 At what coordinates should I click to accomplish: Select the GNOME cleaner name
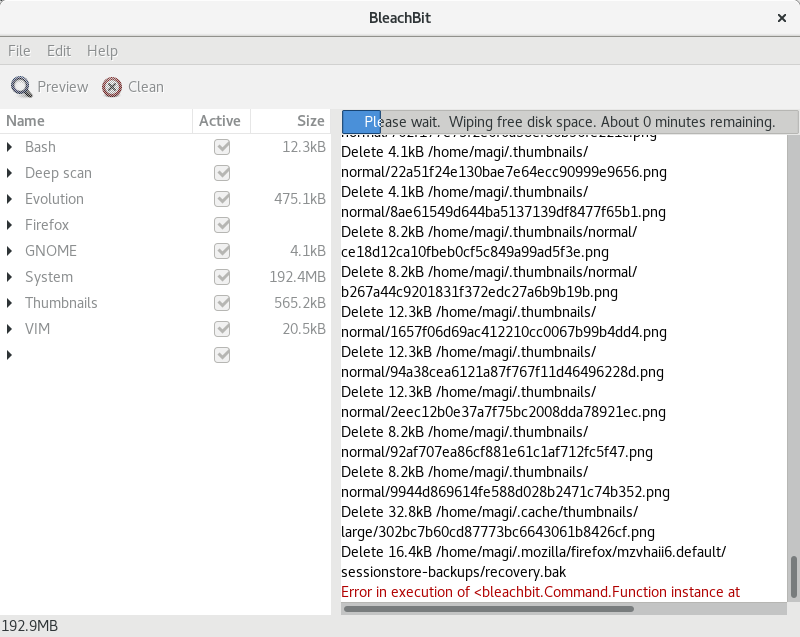pos(51,251)
